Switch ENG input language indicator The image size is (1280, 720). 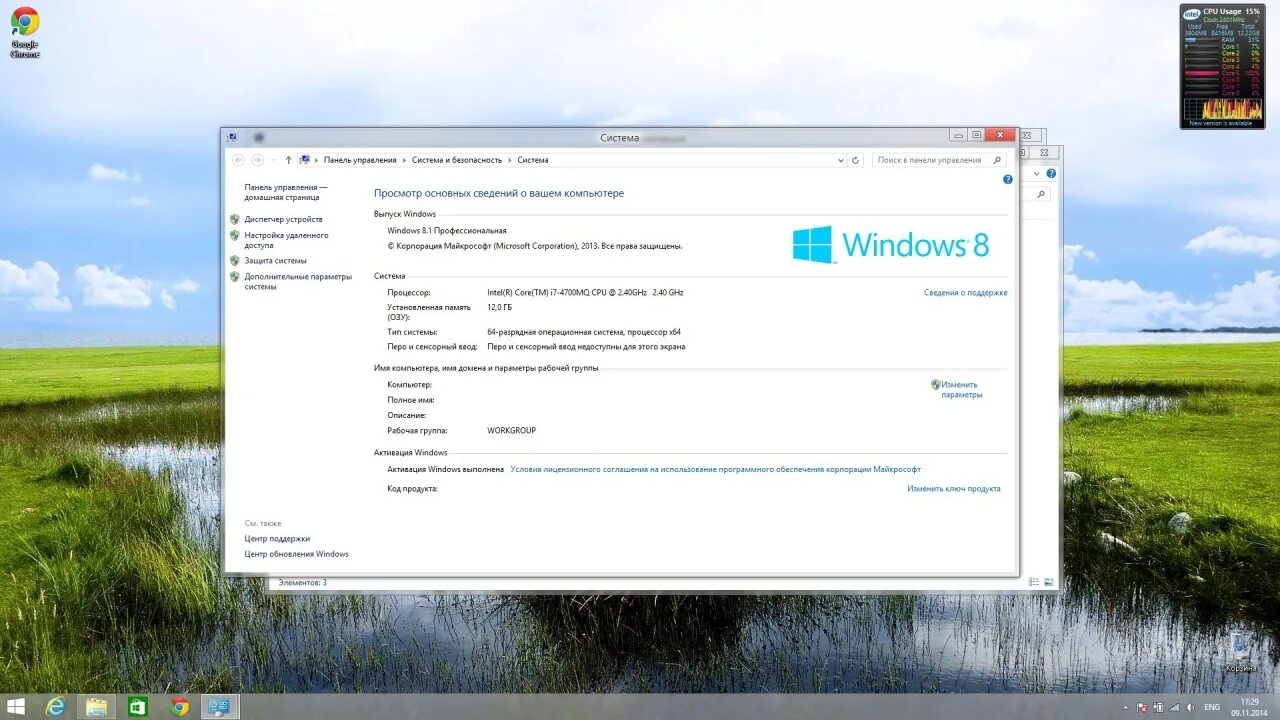1212,707
